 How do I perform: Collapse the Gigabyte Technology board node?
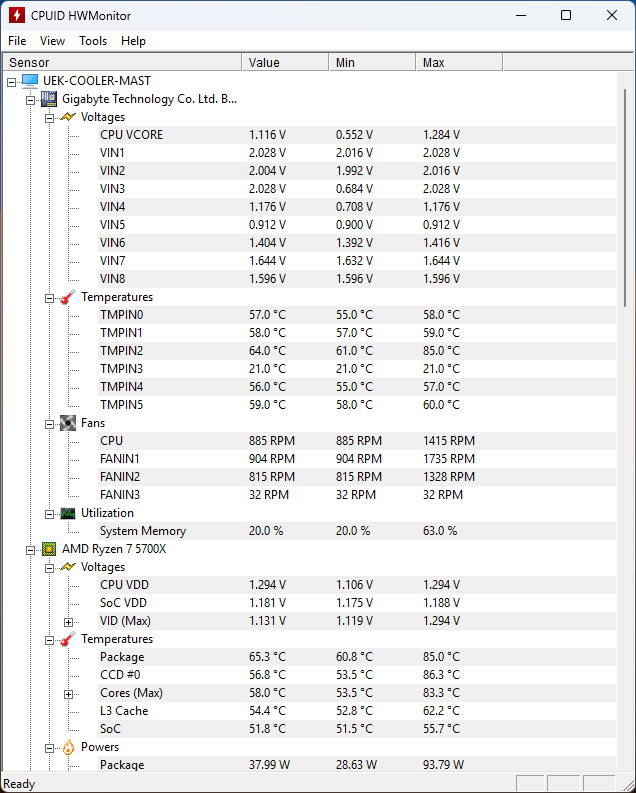pos(30,100)
